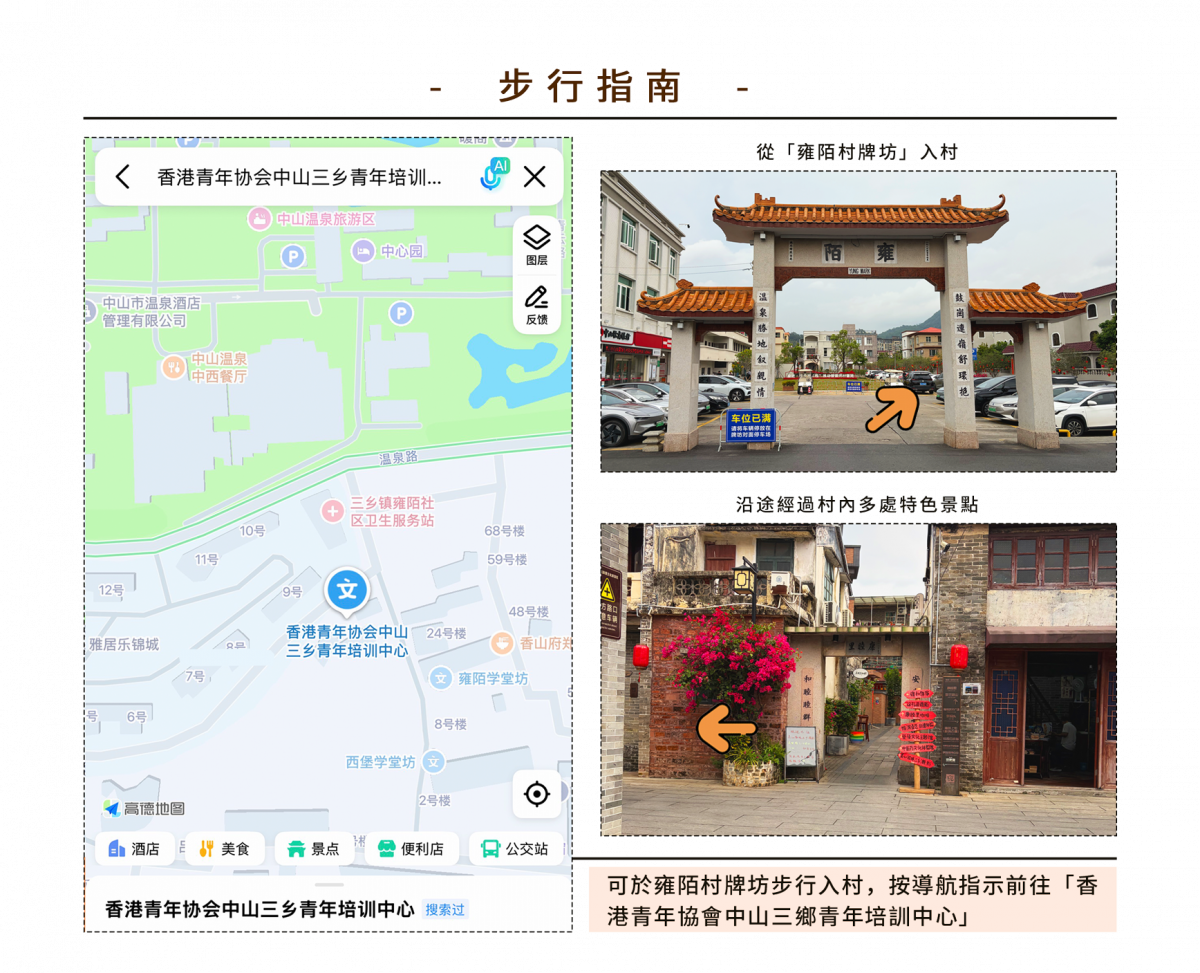Screen dimensions: 1200x973
Task: Click the 高德地图 logo
Action: (x=144, y=808)
